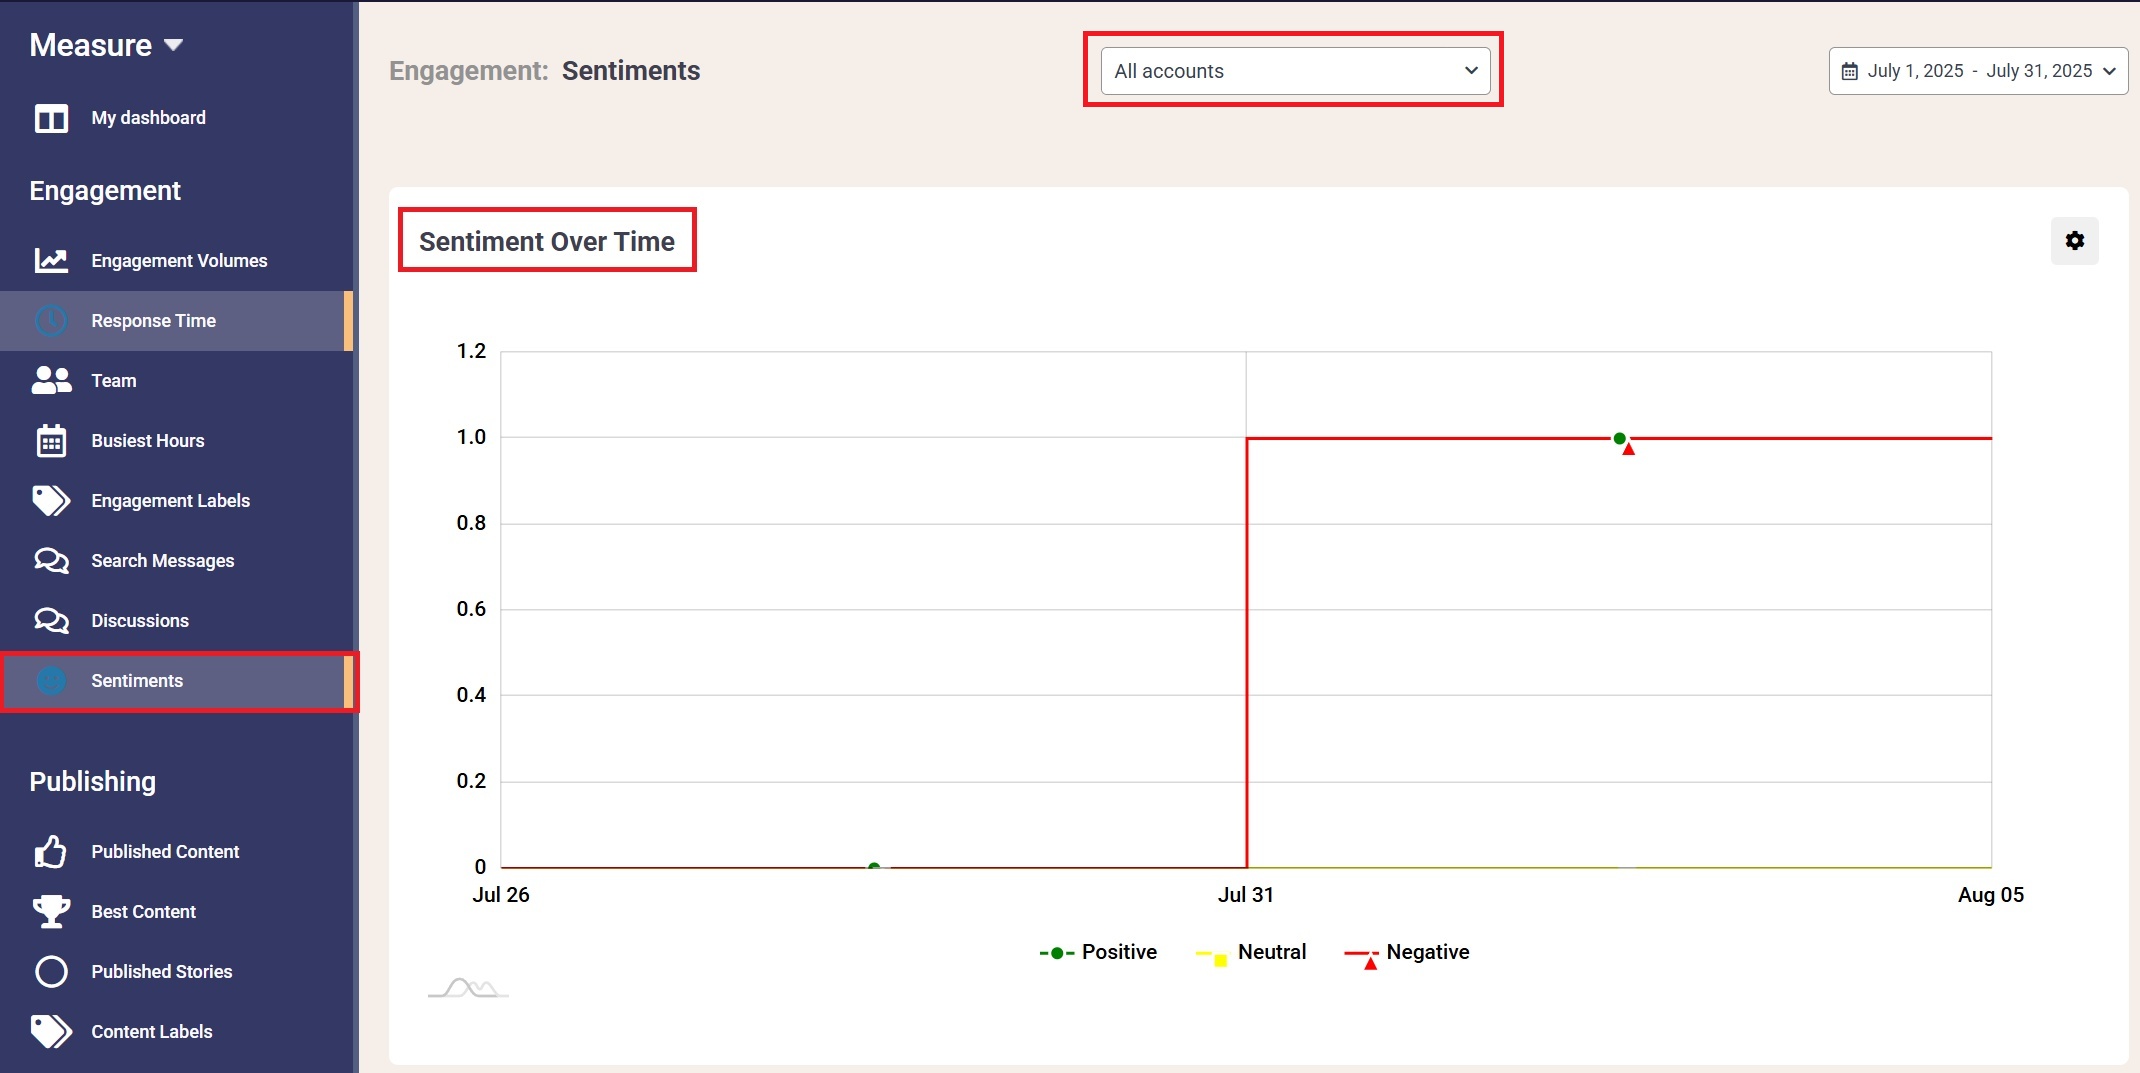Screen dimensions: 2140x1073
Task: Click the Search Messages chat icon
Action: (x=51, y=560)
